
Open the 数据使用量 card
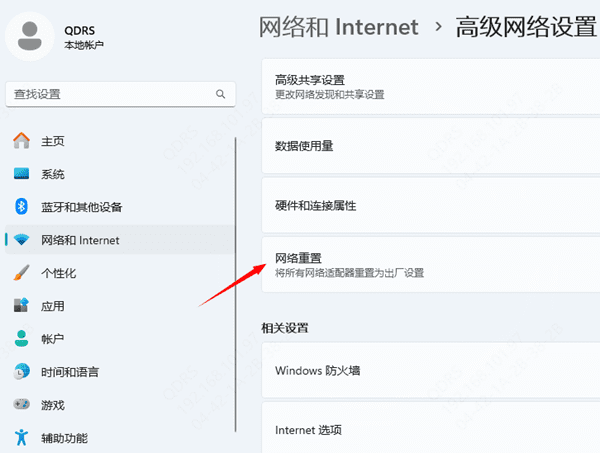tap(431, 146)
